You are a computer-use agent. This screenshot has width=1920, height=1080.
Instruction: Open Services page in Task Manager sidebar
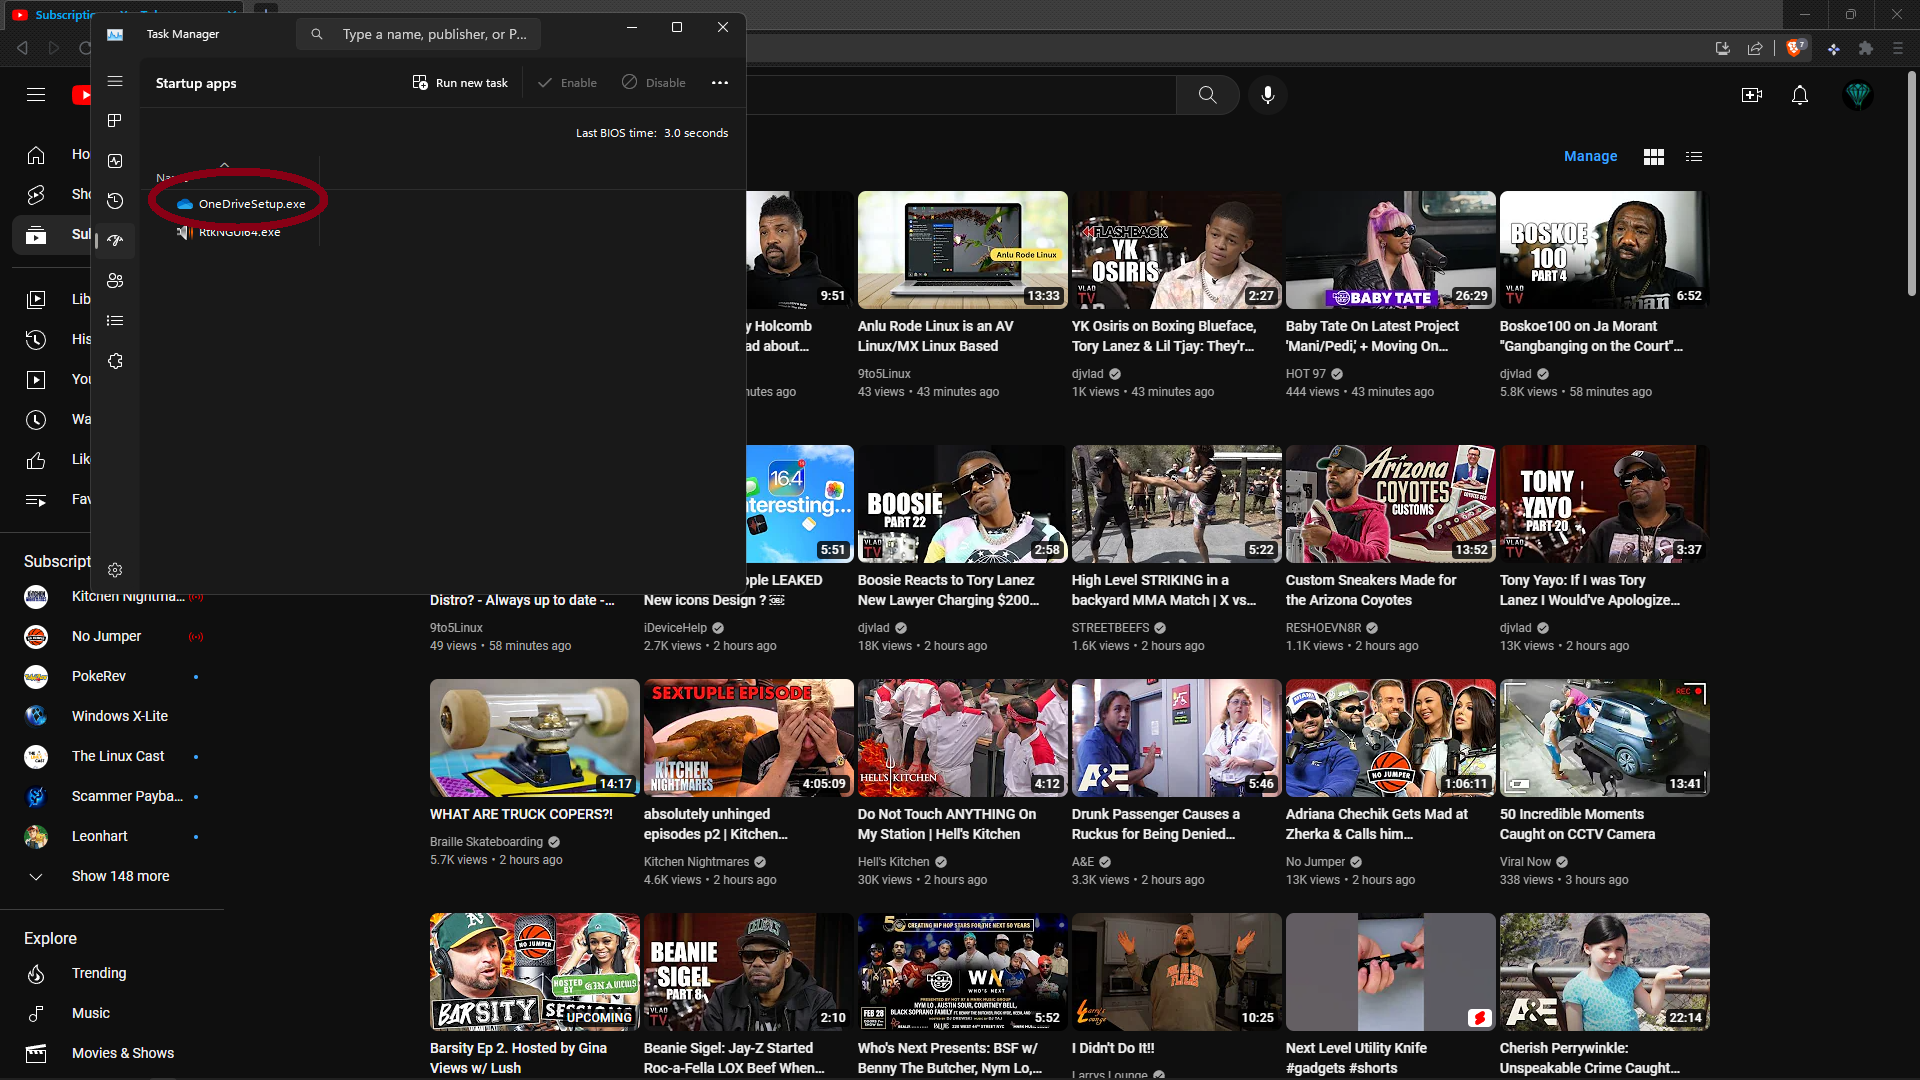click(115, 361)
